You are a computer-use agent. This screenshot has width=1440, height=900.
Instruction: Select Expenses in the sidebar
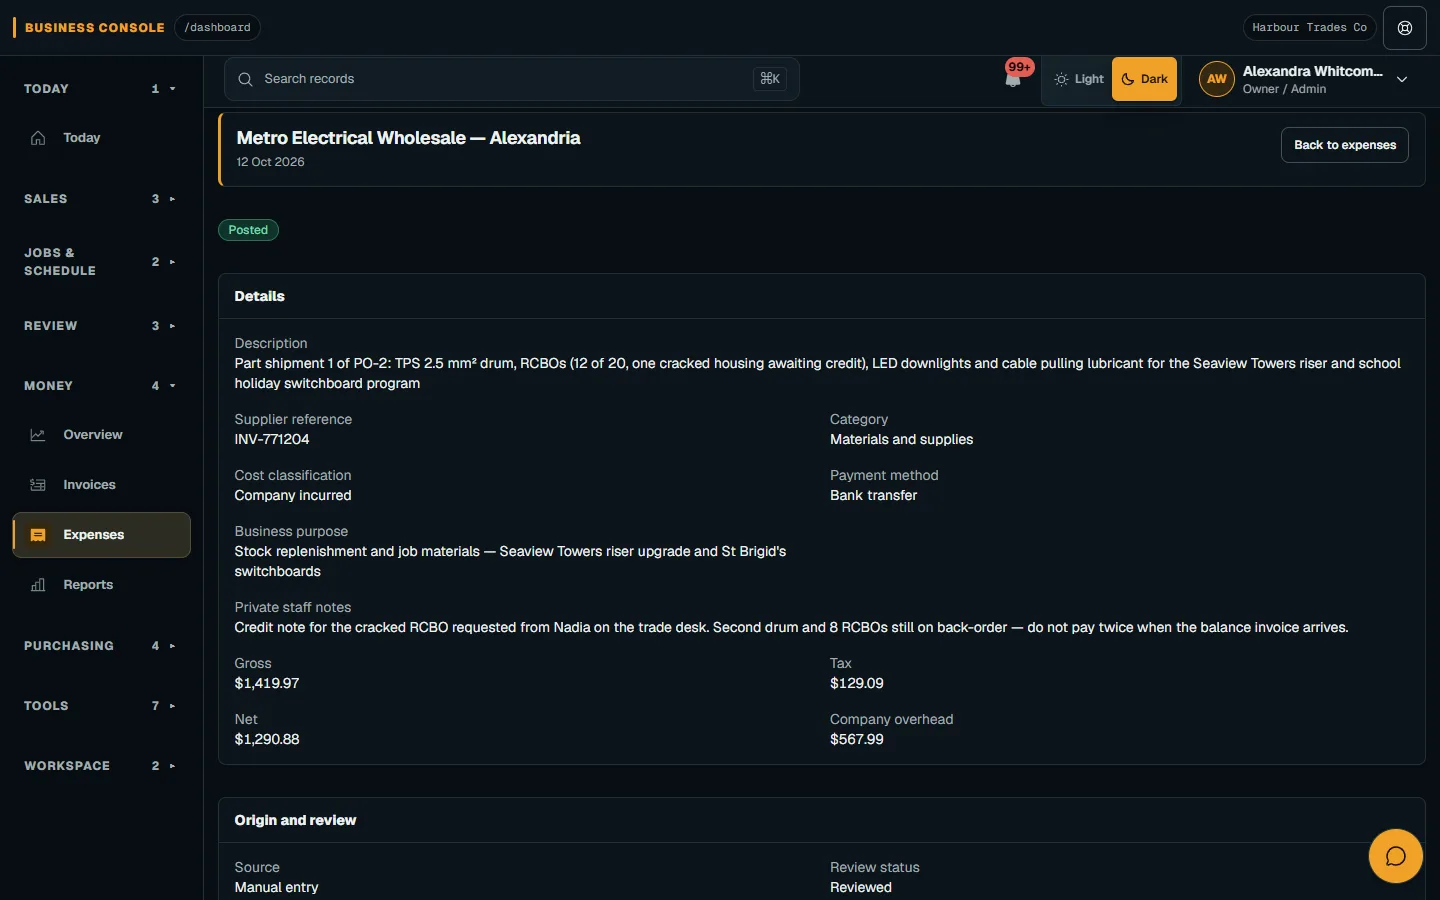101,535
